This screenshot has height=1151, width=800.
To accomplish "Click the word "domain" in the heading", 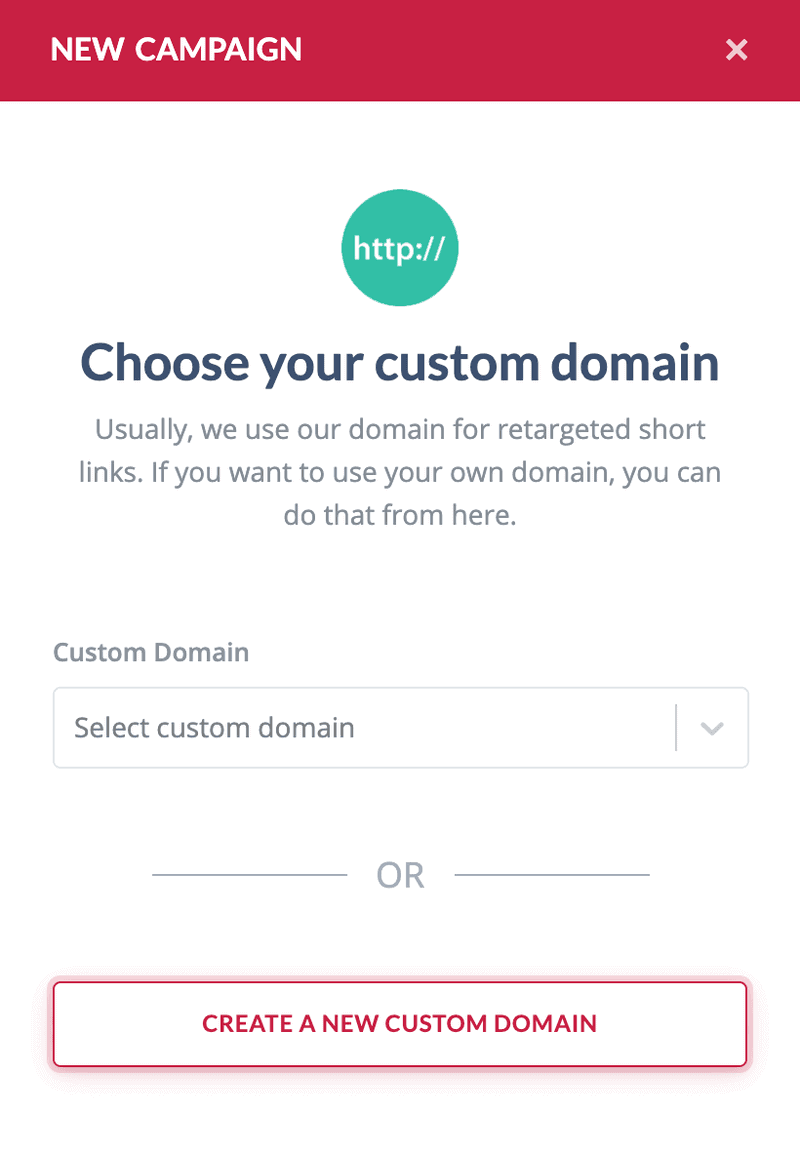I will click(635, 363).
